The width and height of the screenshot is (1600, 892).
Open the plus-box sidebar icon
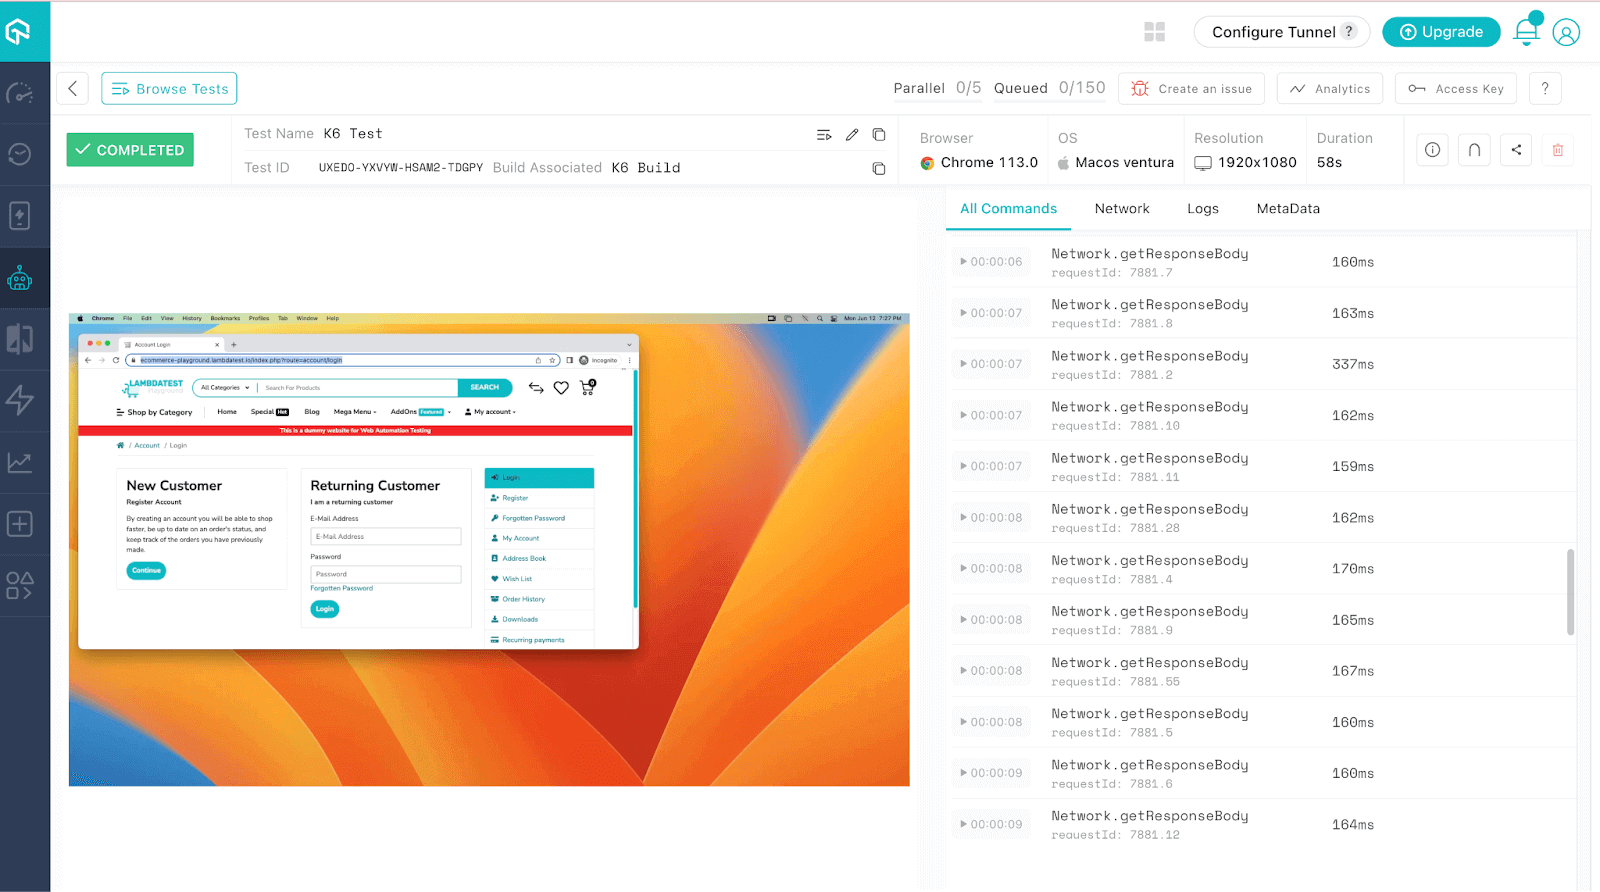20,524
